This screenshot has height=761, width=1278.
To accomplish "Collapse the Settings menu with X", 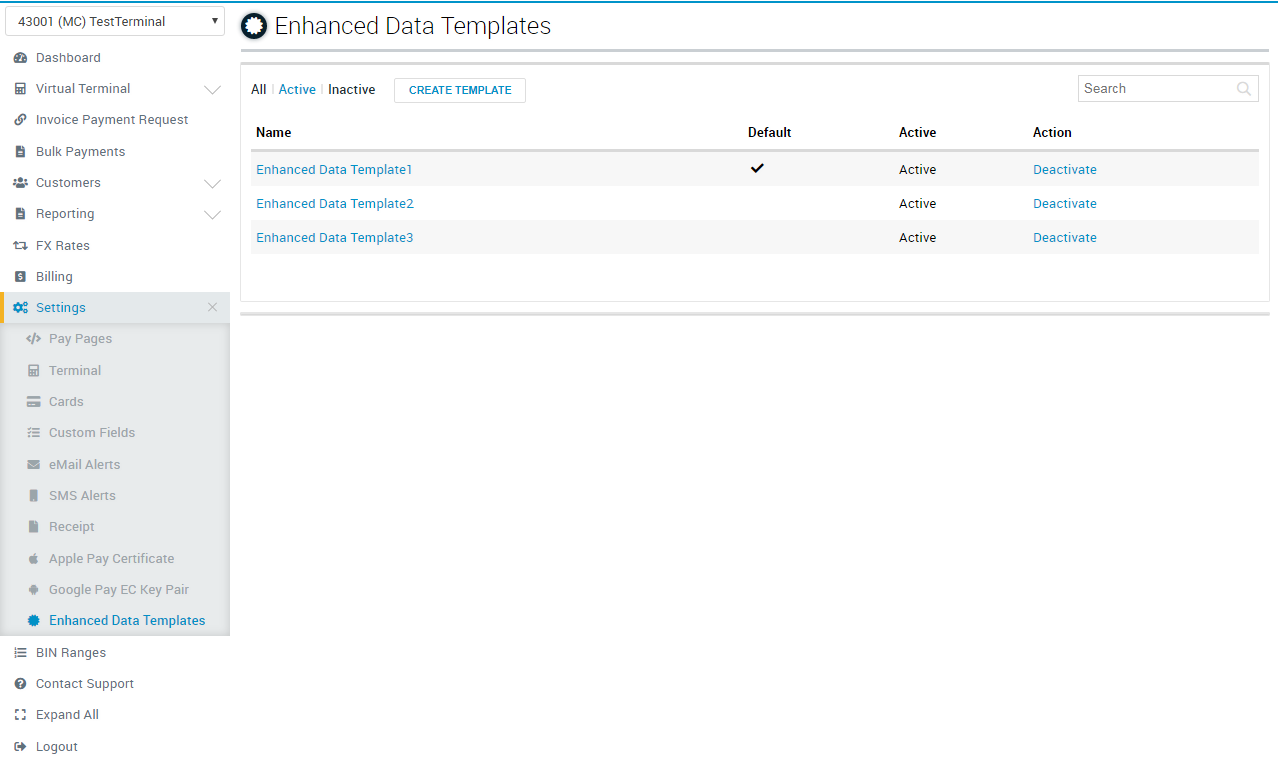I will [x=212, y=308].
